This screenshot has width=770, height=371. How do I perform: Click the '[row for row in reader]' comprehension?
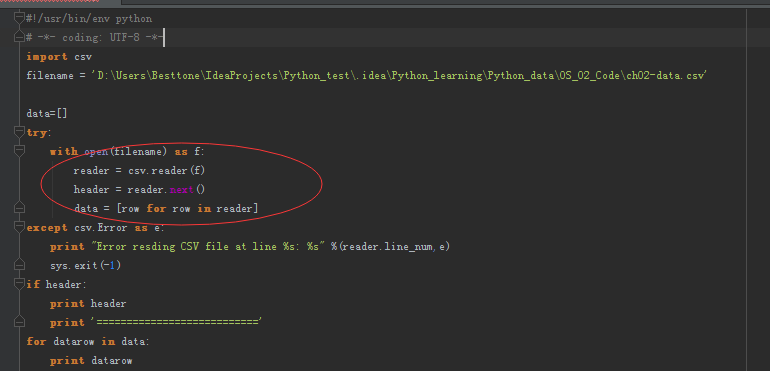click(x=187, y=208)
